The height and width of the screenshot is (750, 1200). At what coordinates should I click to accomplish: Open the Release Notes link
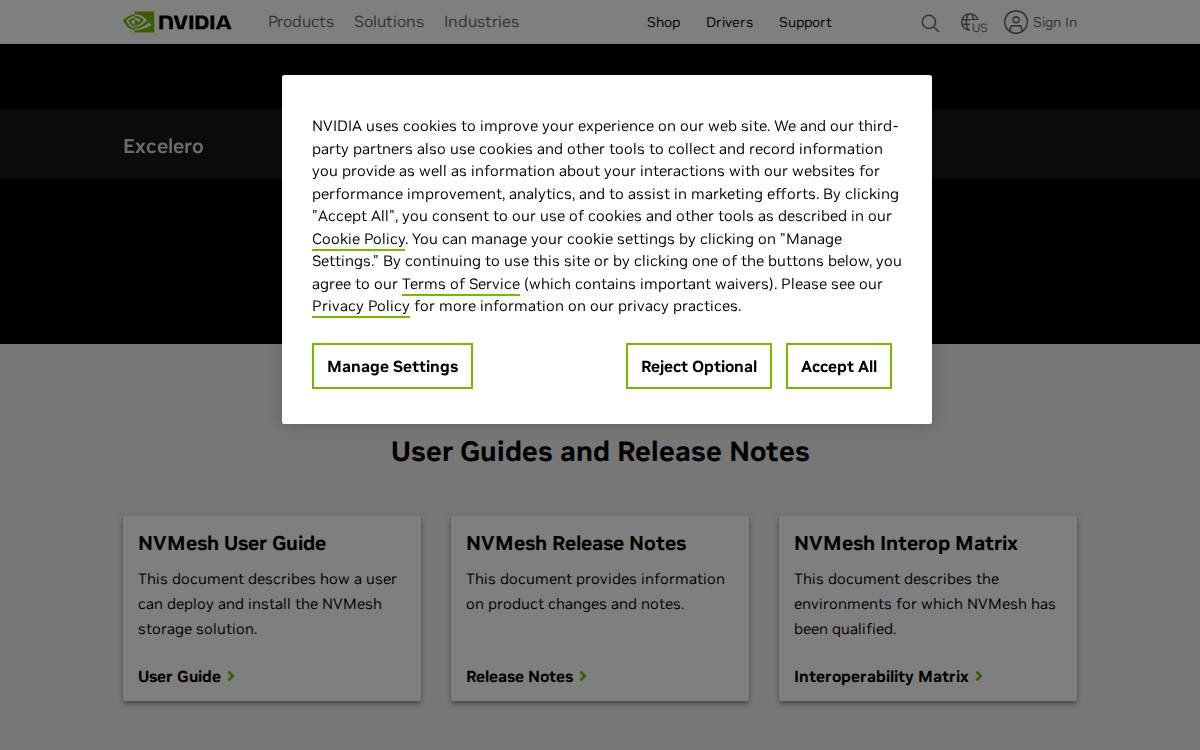click(x=519, y=676)
